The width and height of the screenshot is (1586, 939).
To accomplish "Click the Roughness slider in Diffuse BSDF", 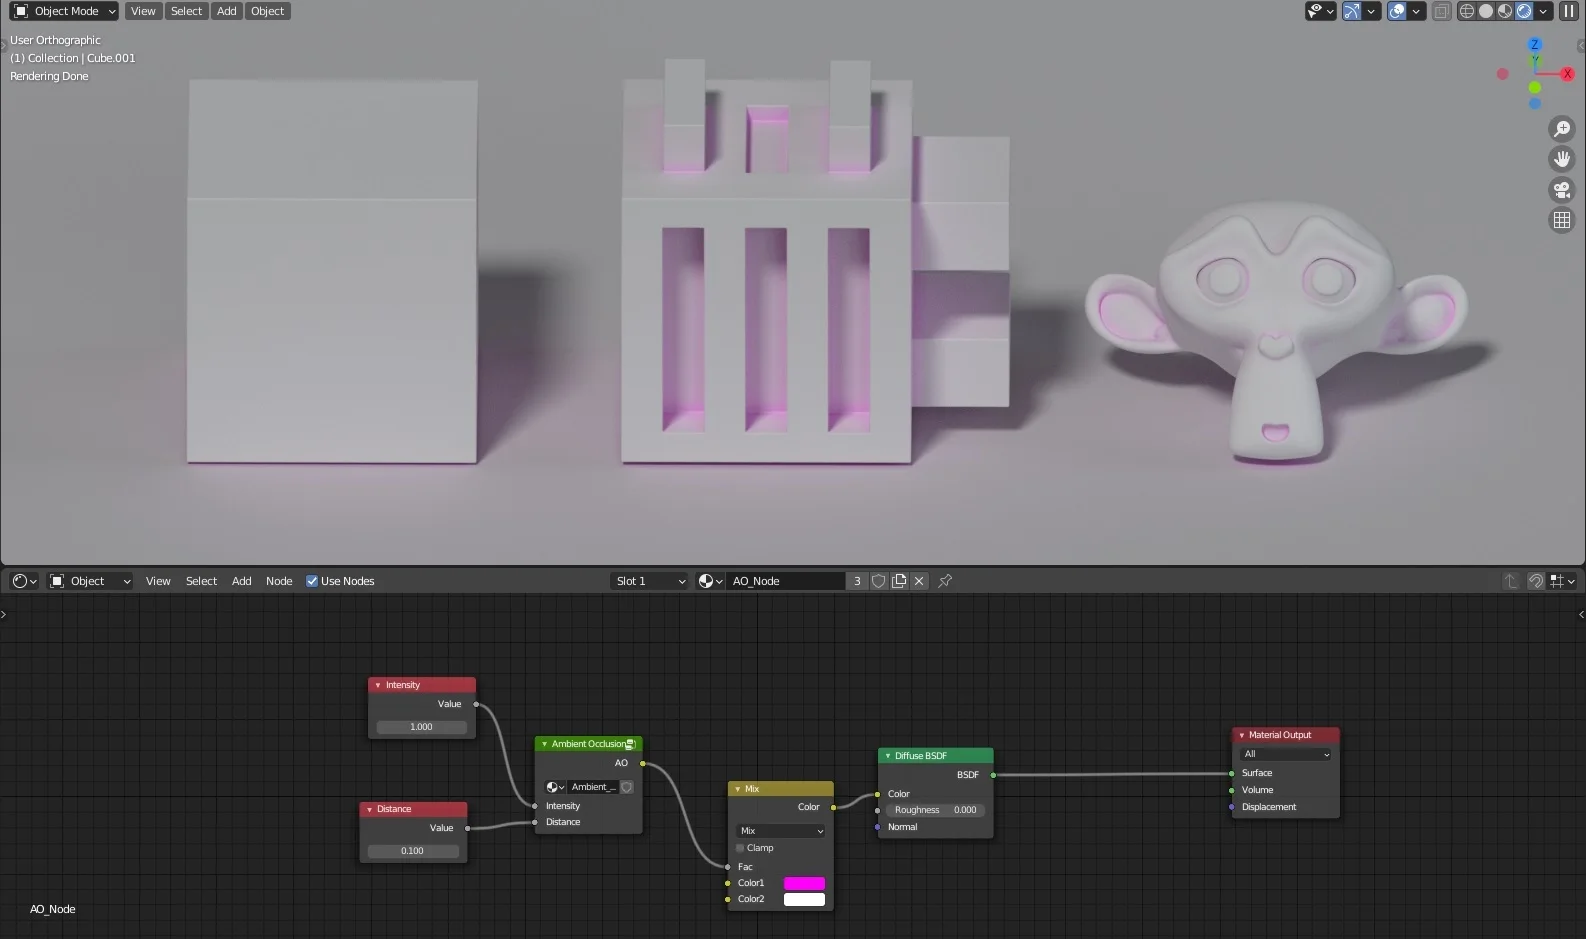I will coord(935,810).
